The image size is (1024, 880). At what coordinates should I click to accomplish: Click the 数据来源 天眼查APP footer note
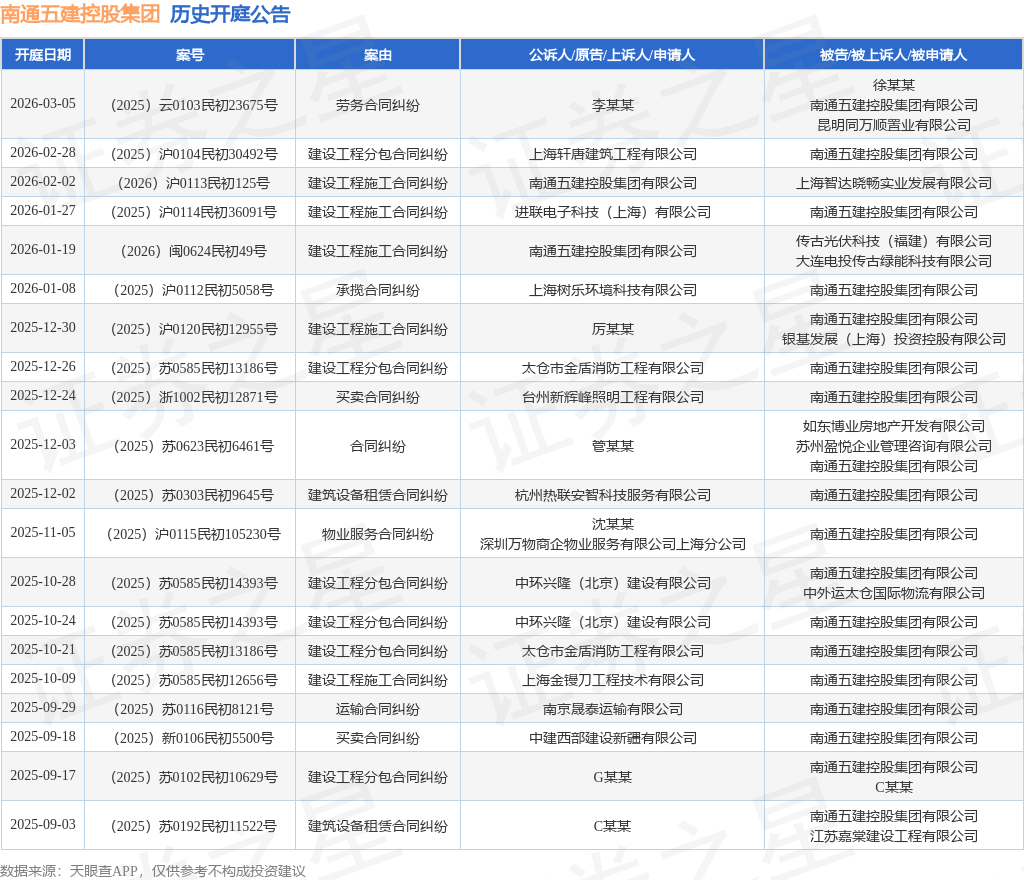[x=152, y=871]
